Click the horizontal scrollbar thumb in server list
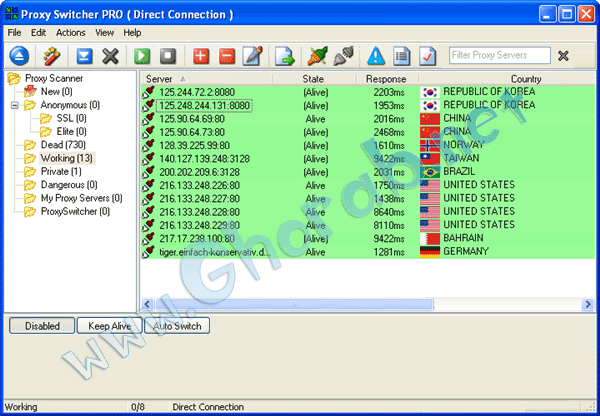 (x=294, y=304)
